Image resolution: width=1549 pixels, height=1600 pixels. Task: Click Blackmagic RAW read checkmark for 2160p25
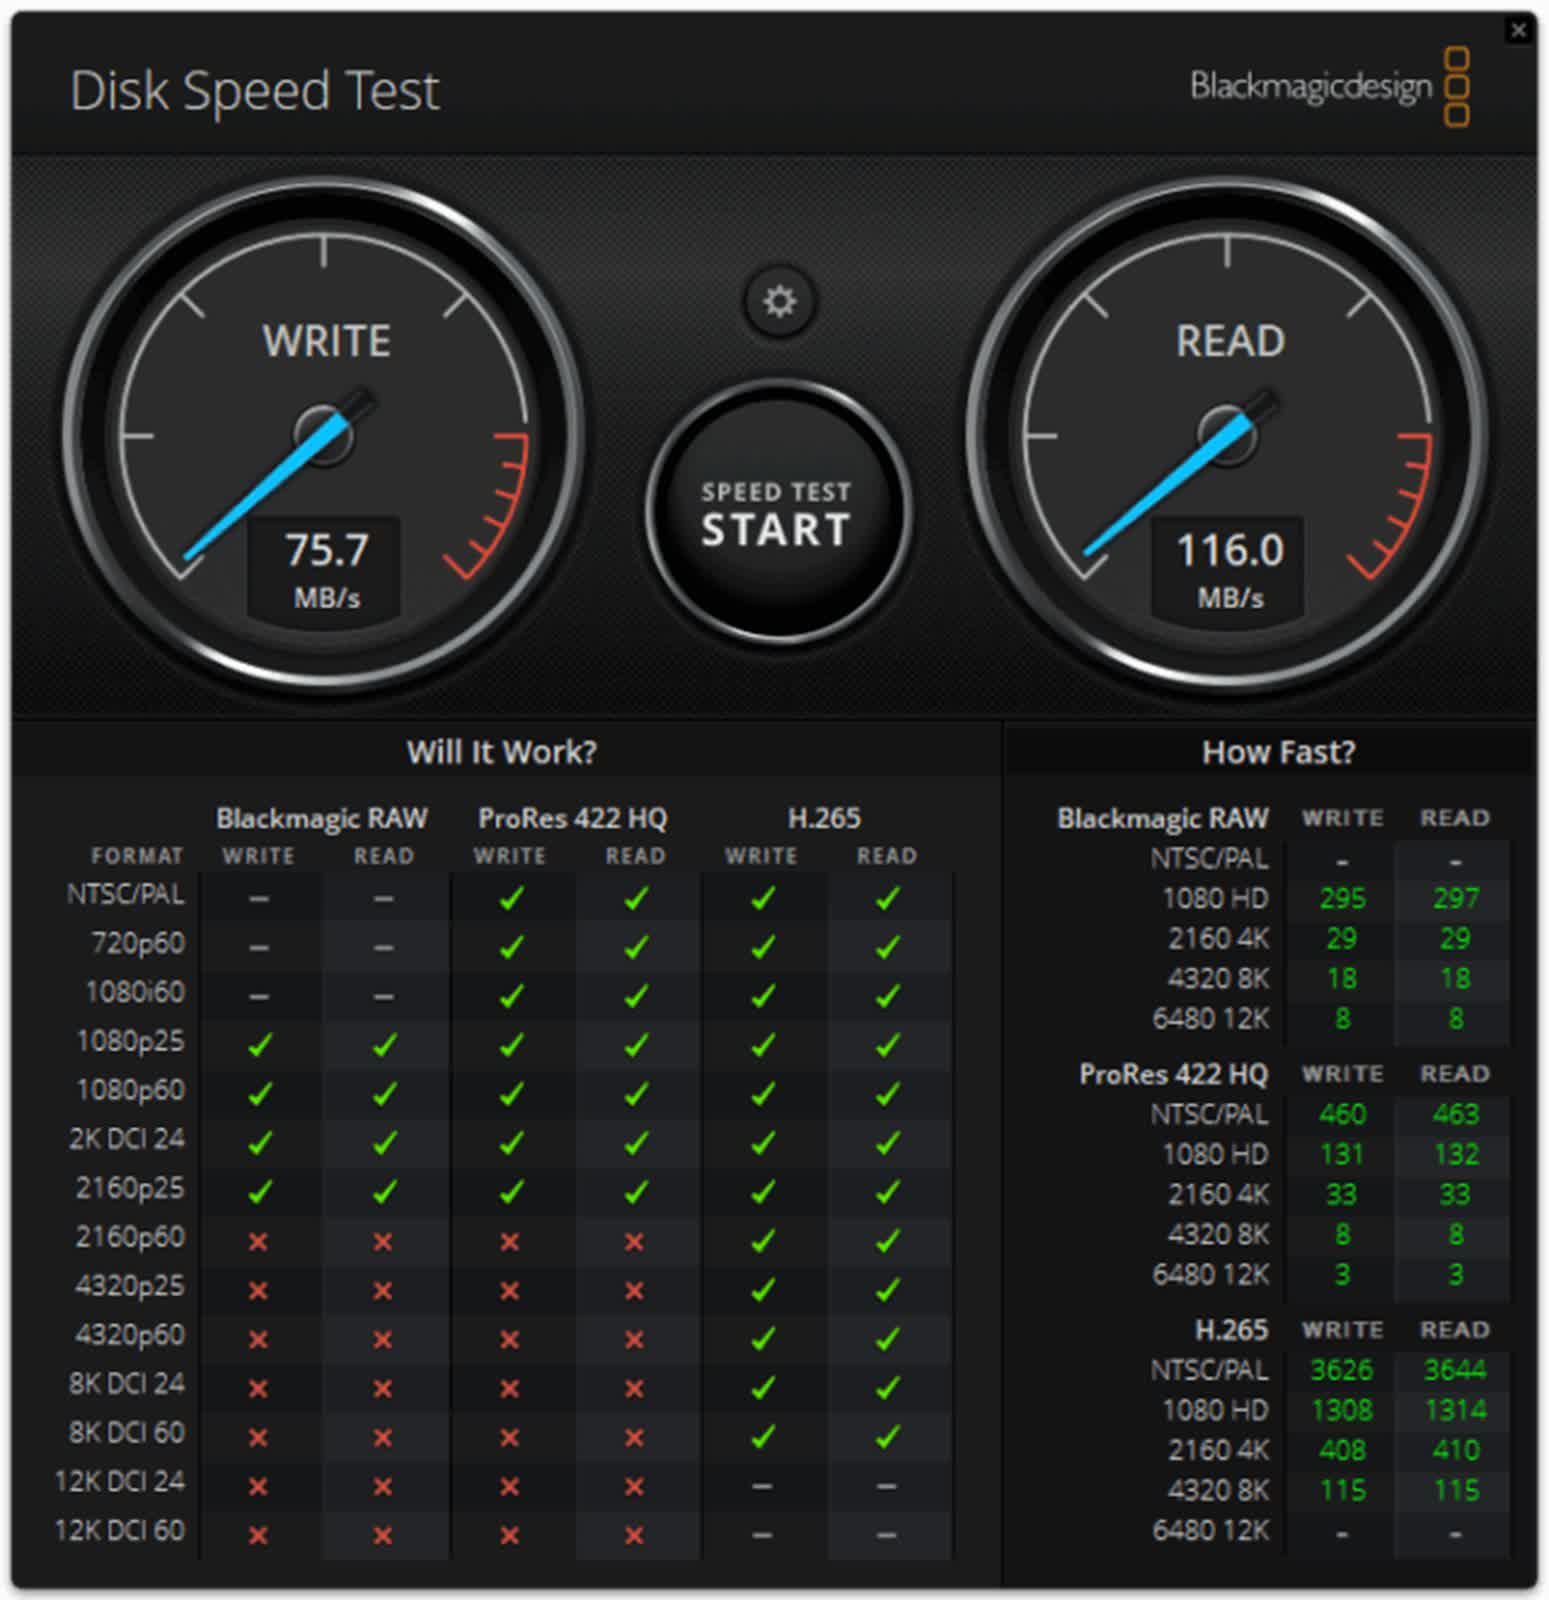(384, 1193)
